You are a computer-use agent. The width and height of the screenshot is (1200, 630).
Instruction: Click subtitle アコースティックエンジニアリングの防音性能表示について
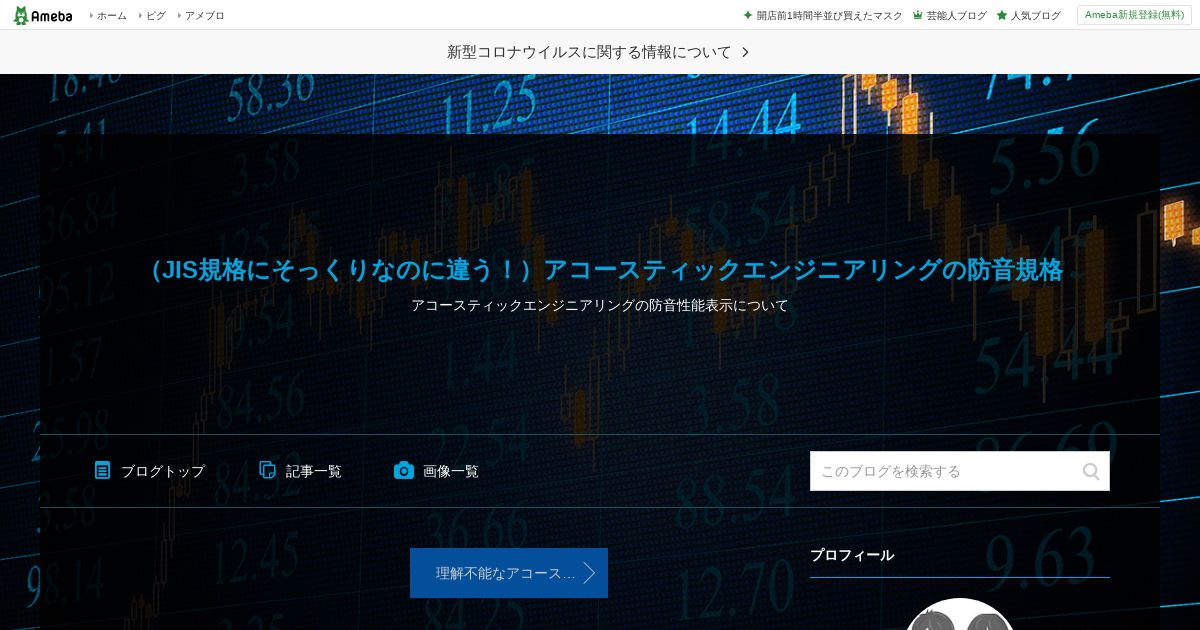[x=600, y=305]
